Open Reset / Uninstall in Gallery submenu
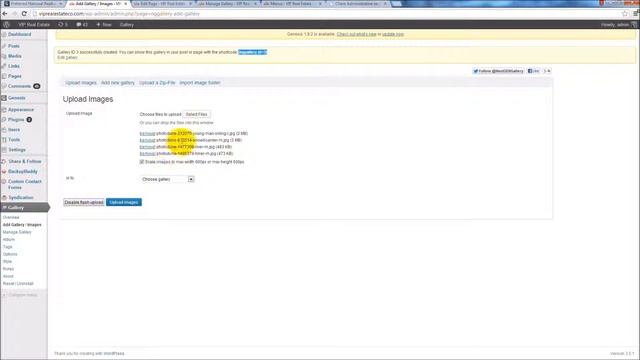Screen dimensions: 640x360 click(x=18, y=284)
